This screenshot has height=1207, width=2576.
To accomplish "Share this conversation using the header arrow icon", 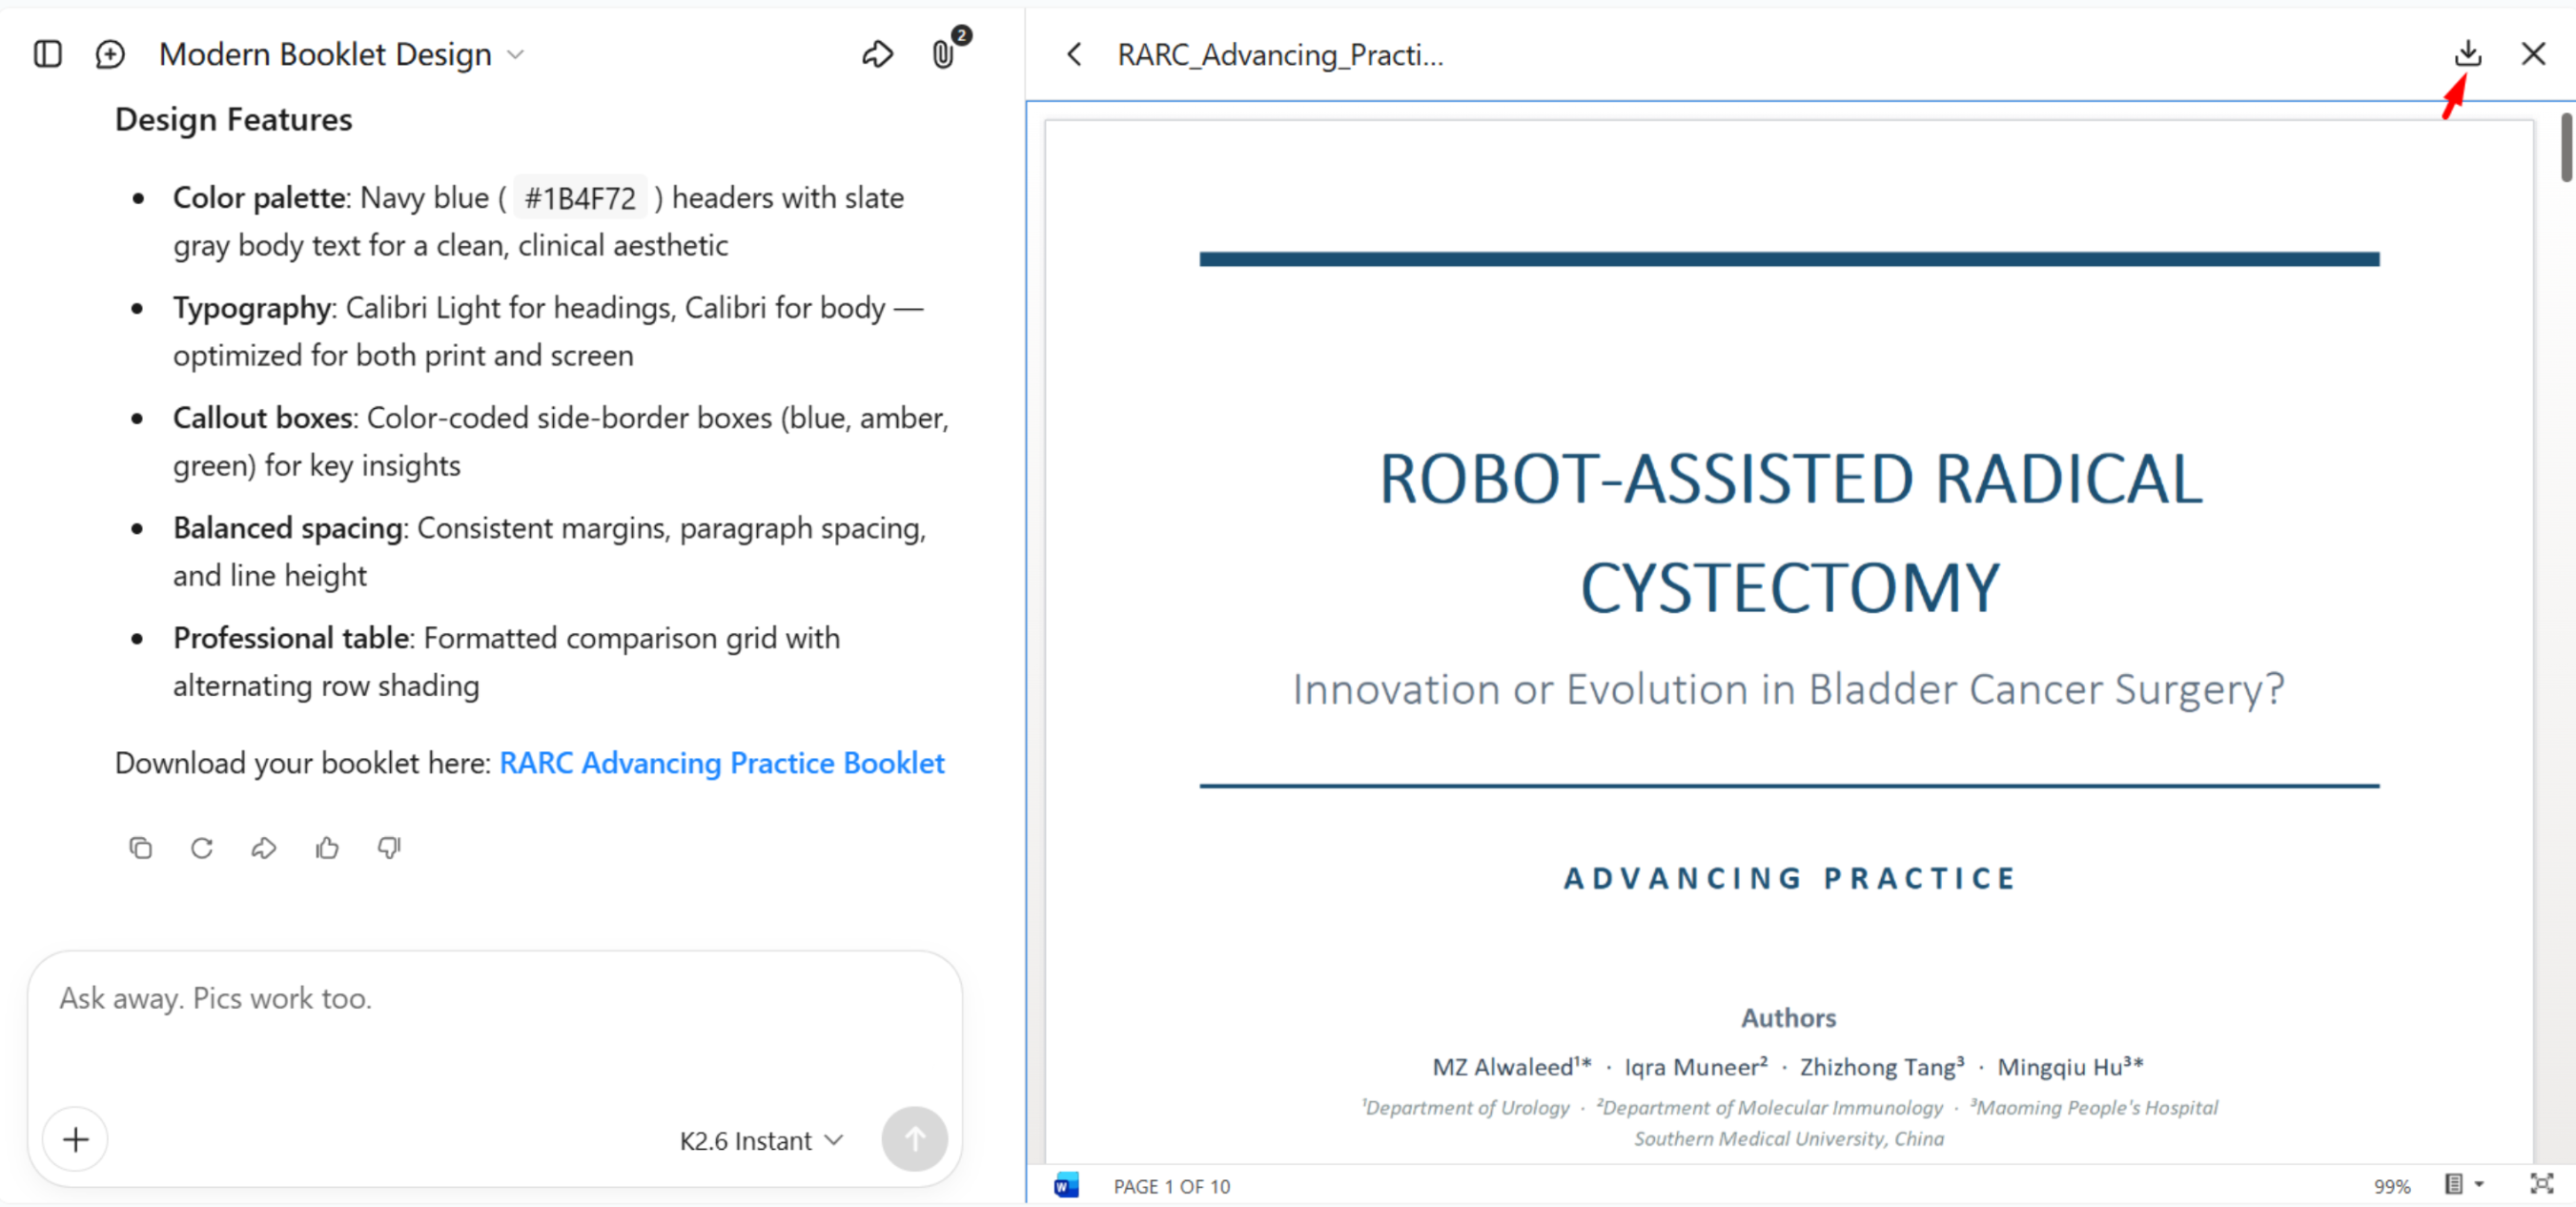I will point(877,54).
